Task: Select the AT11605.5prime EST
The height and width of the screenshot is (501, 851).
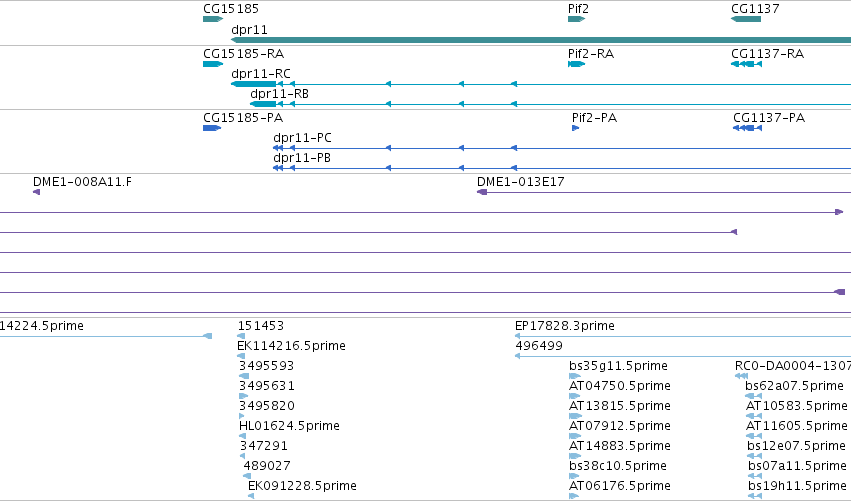Action: pyautogui.click(x=796, y=426)
